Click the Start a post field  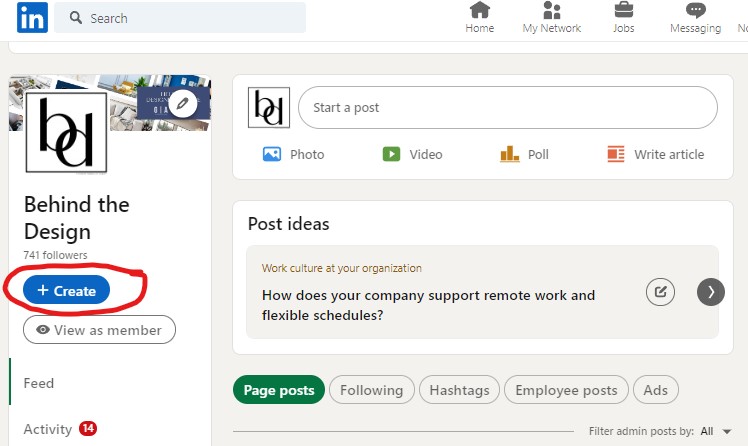(508, 108)
